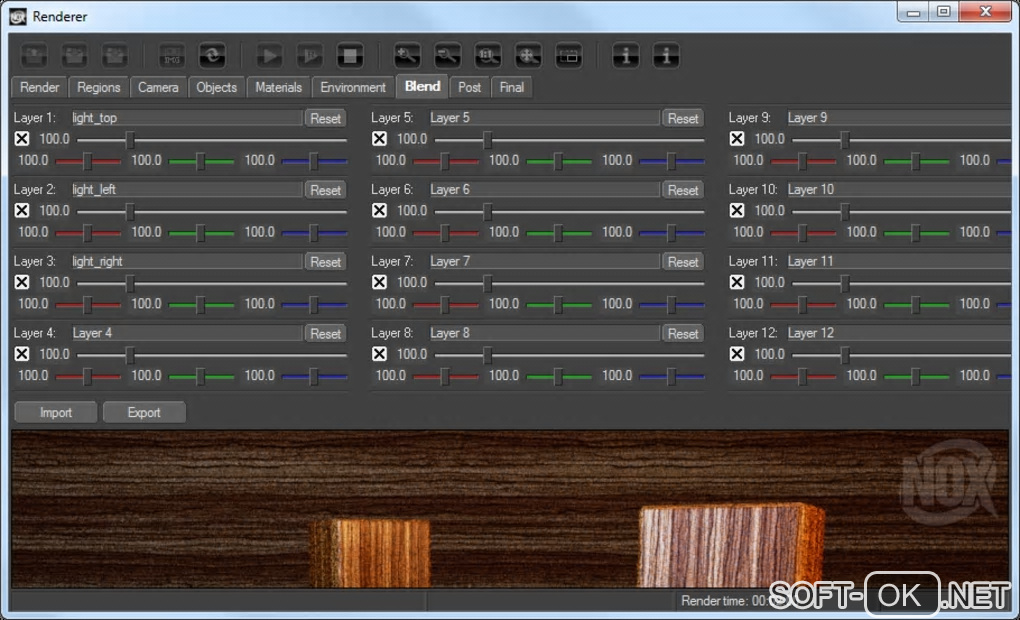Viewport: 1020px width, 620px height.
Task: Reset Layer 7 values
Action: click(683, 262)
